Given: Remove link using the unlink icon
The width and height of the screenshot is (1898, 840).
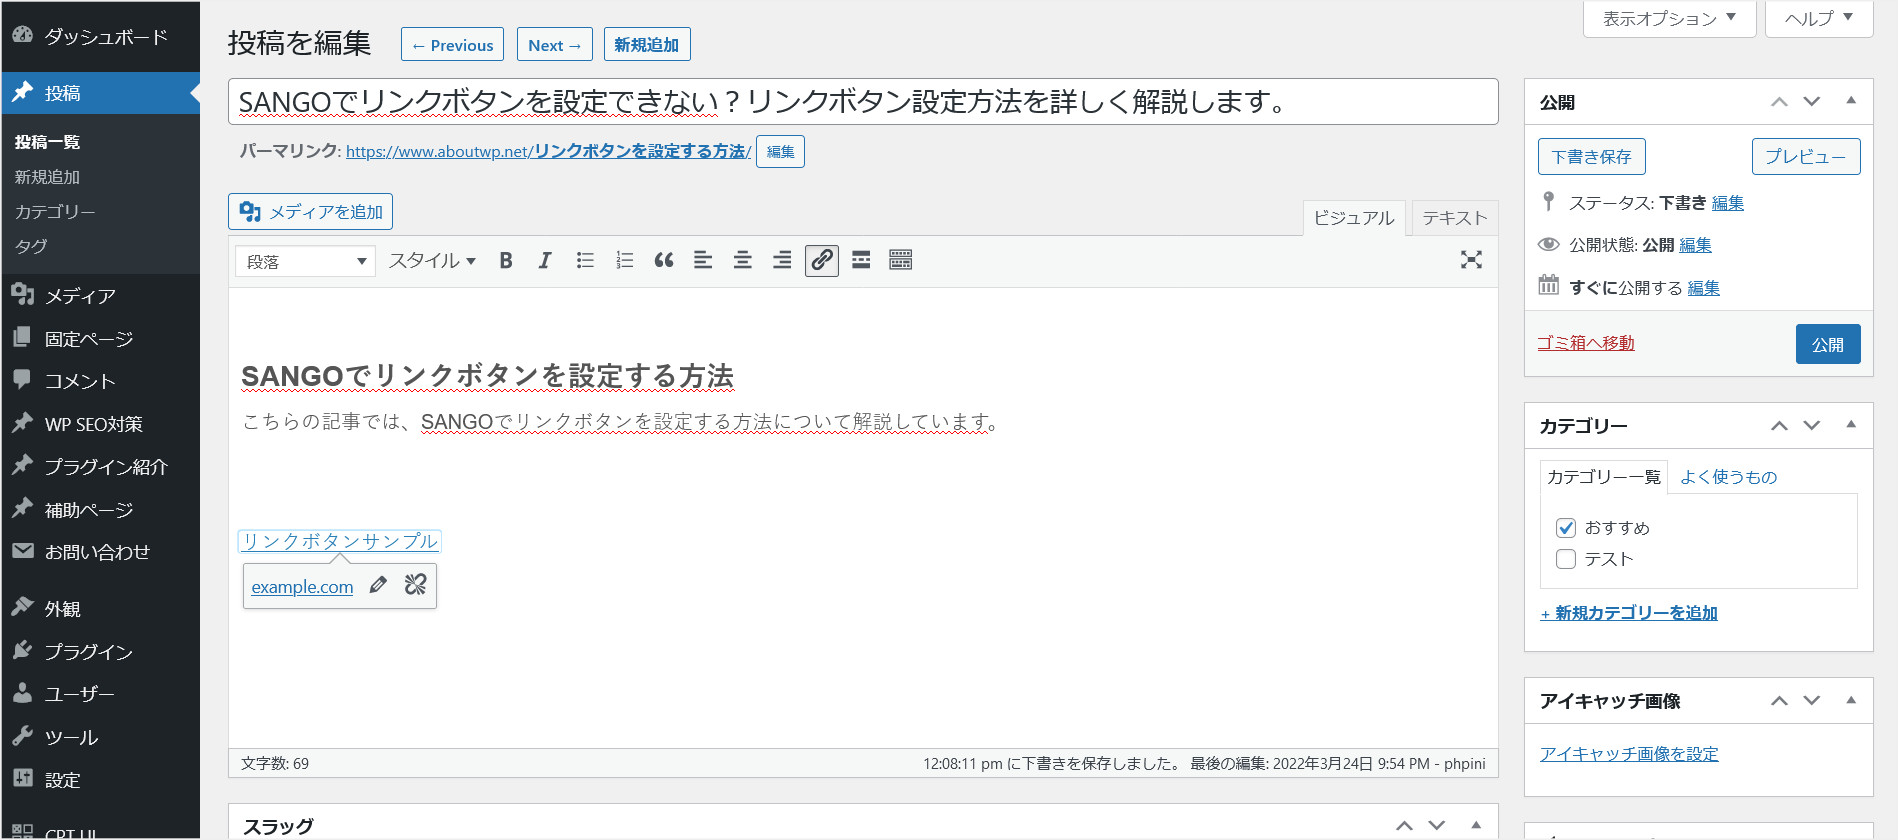Looking at the screenshot, I should pyautogui.click(x=416, y=585).
